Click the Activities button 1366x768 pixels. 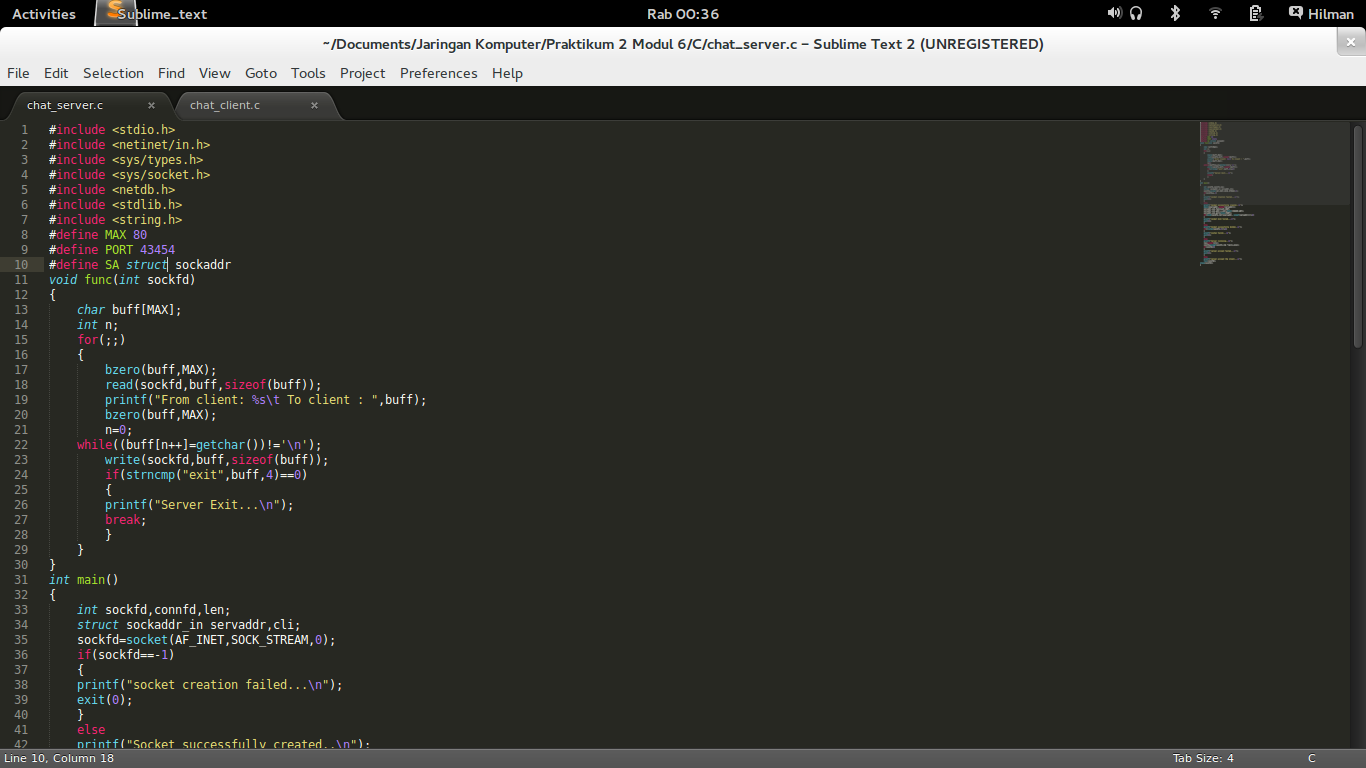click(x=44, y=13)
